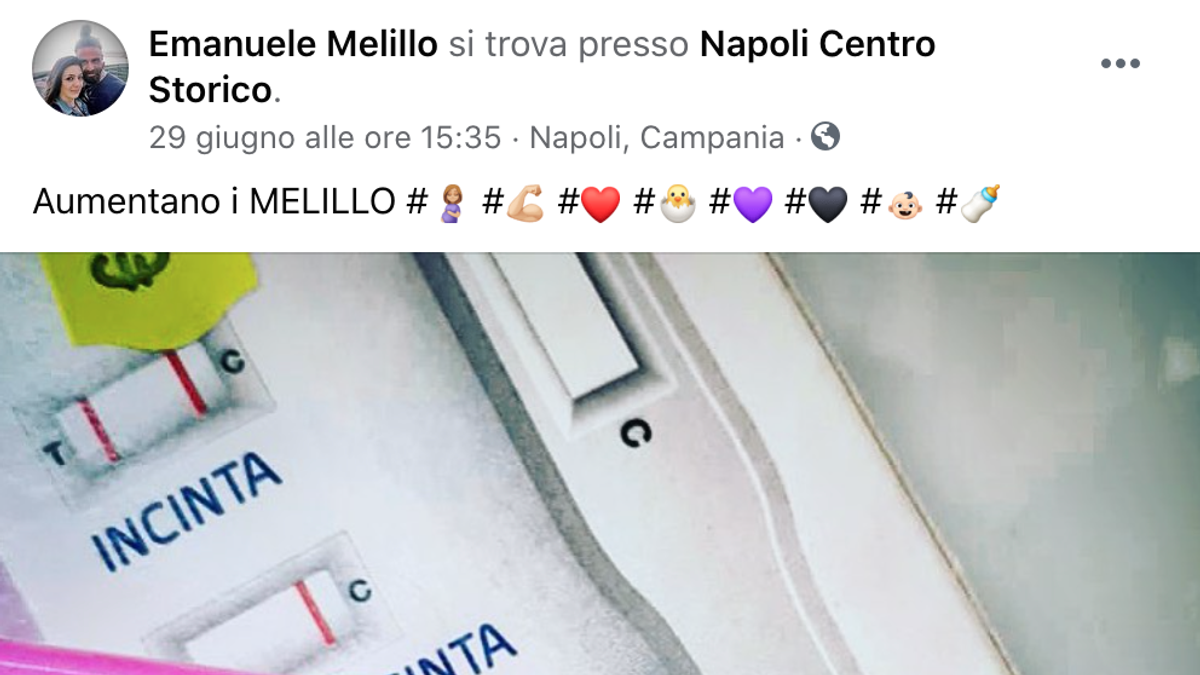The width and height of the screenshot is (1200, 675).
Task: Click the globe public privacy icon
Action: (x=825, y=136)
